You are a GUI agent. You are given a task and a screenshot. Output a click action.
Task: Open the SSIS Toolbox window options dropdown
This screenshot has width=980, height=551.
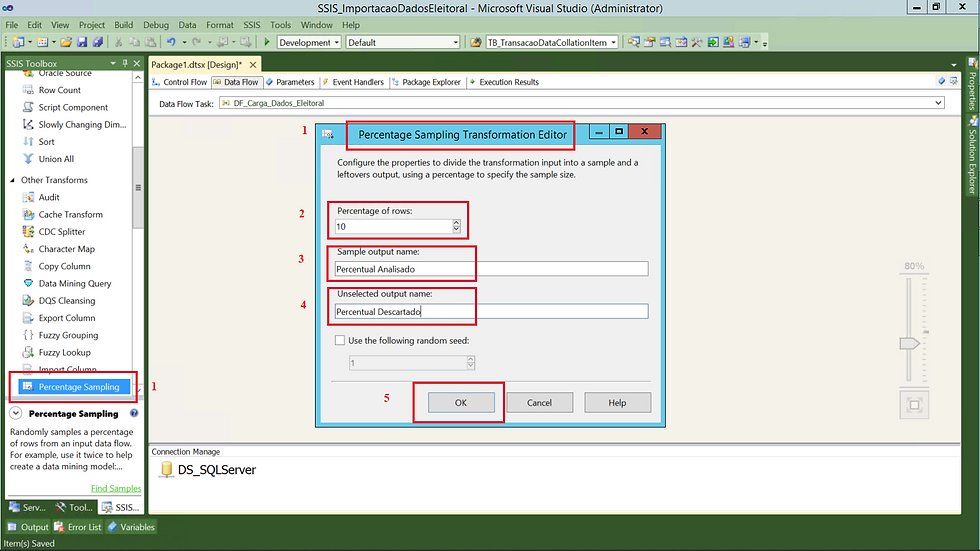pyautogui.click(x=113, y=63)
